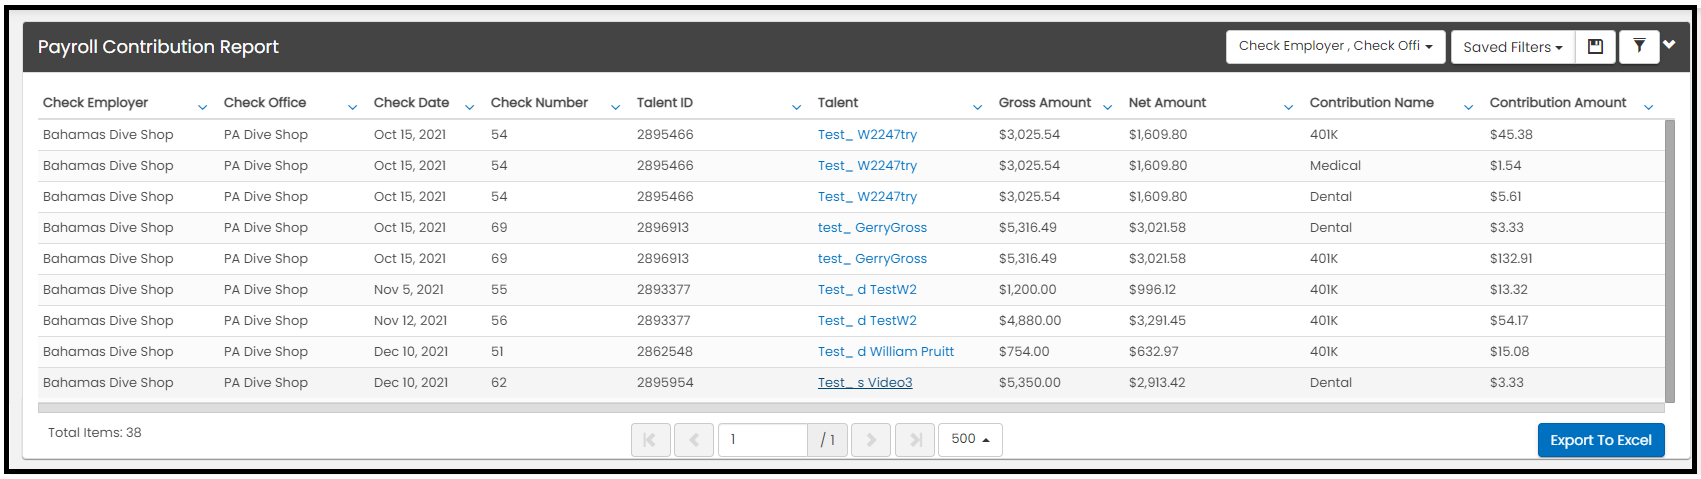Jump to the last page
Image resolution: width=1701 pixels, height=479 pixels.
[915, 440]
